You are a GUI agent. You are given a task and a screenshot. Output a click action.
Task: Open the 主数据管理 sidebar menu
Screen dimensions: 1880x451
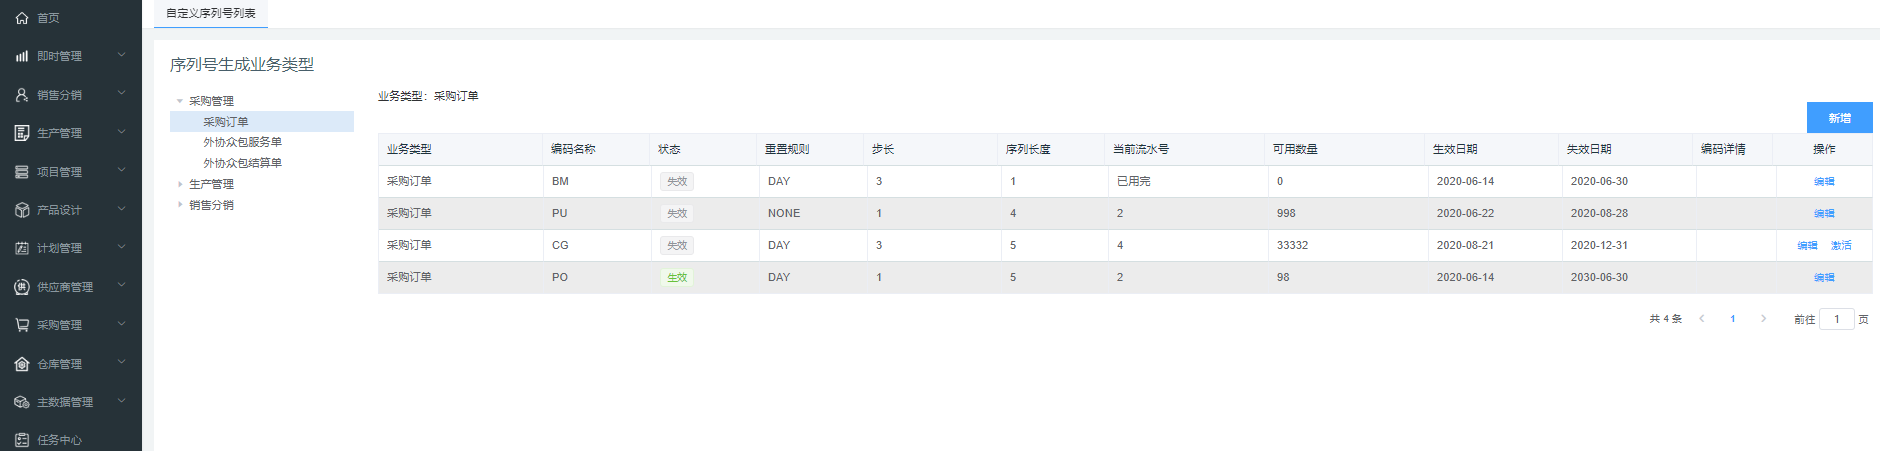65,402
